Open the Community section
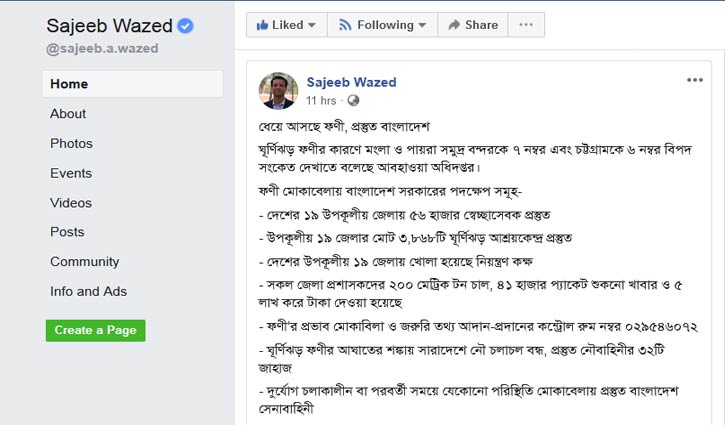 [x=84, y=262]
